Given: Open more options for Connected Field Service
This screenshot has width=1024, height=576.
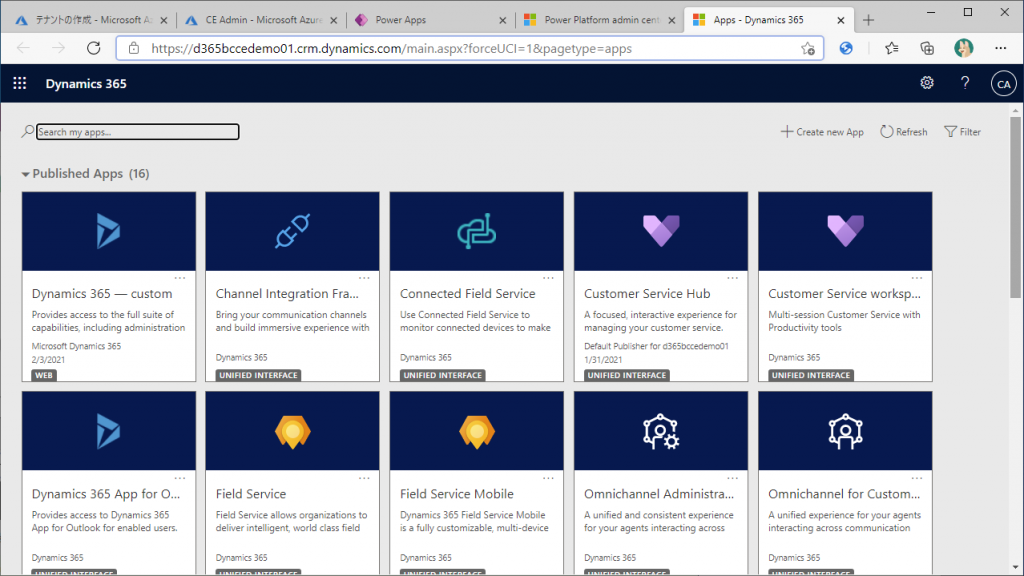Looking at the screenshot, I should 548,278.
